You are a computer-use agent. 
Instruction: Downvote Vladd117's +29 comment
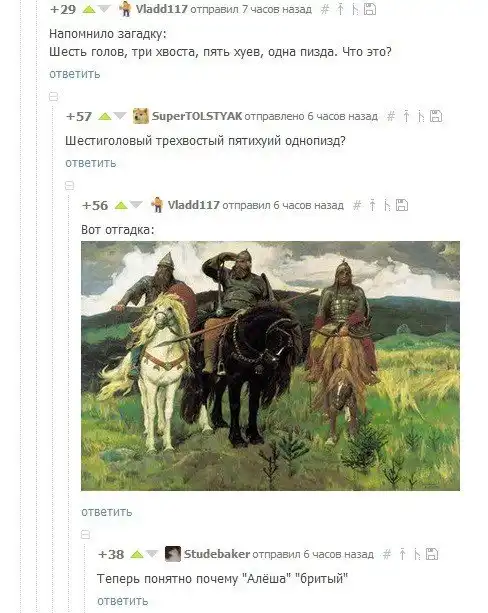(x=104, y=9)
